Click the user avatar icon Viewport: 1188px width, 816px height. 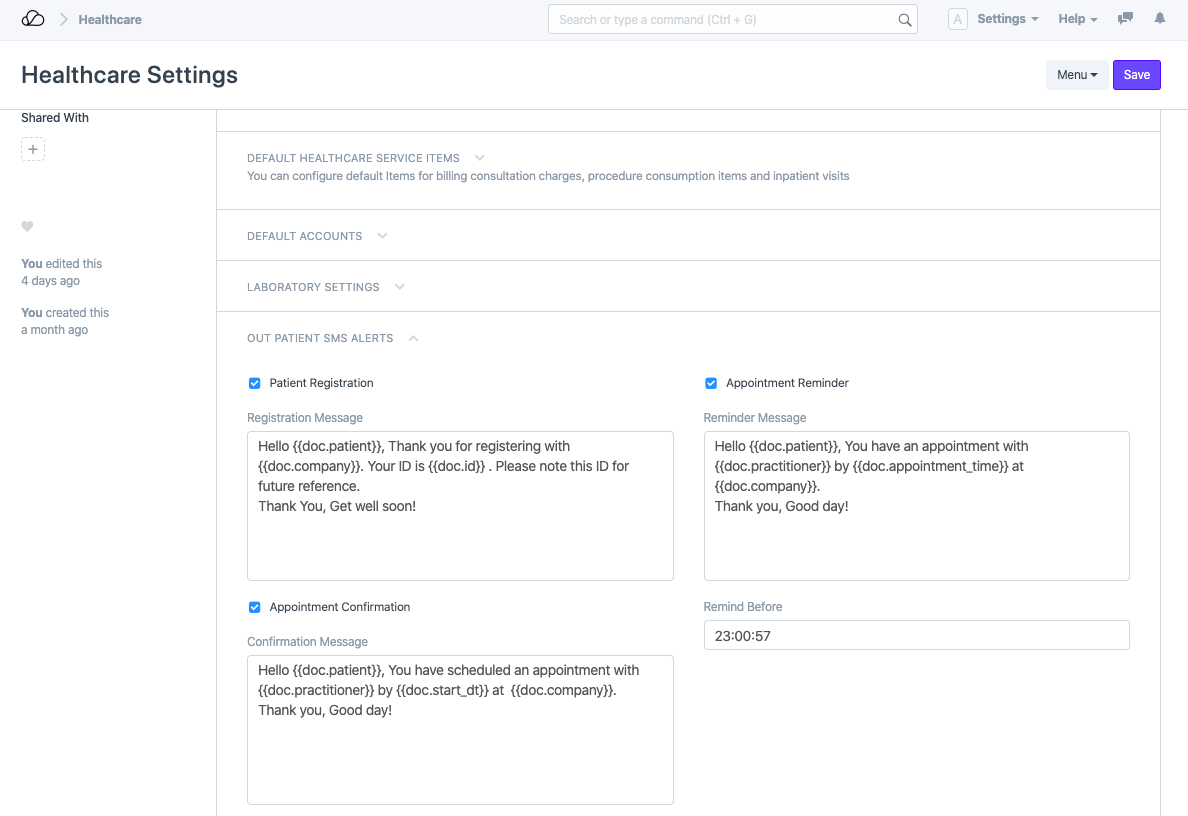click(x=957, y=19)
